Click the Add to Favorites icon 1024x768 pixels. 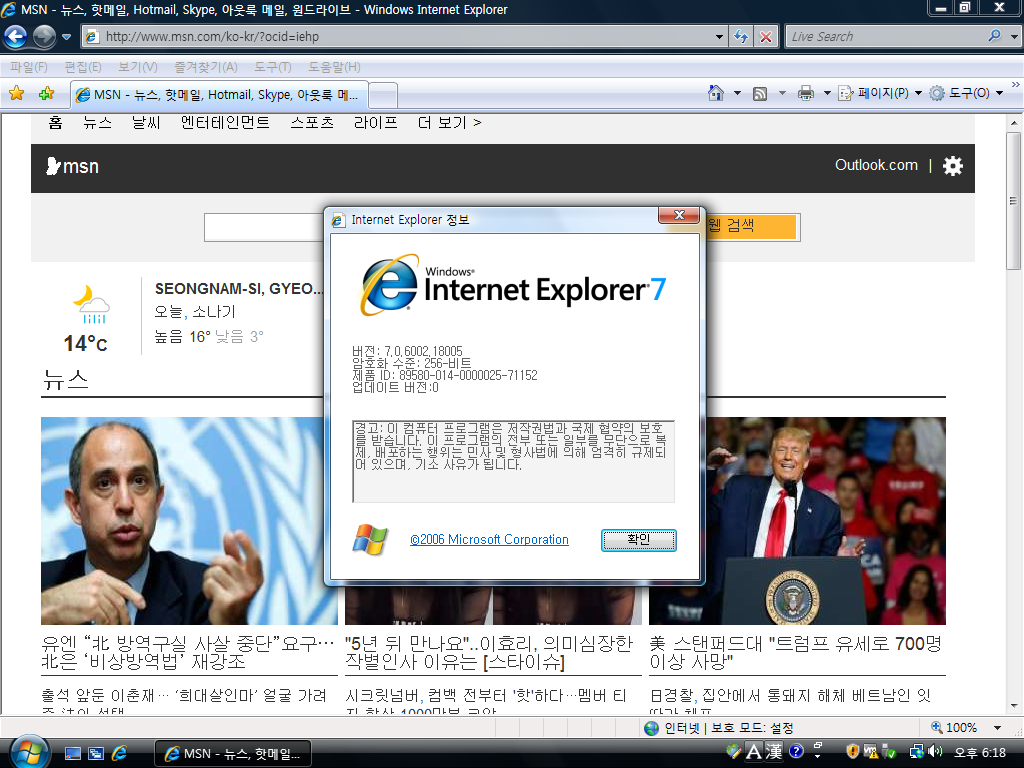[x=46, y=93]
